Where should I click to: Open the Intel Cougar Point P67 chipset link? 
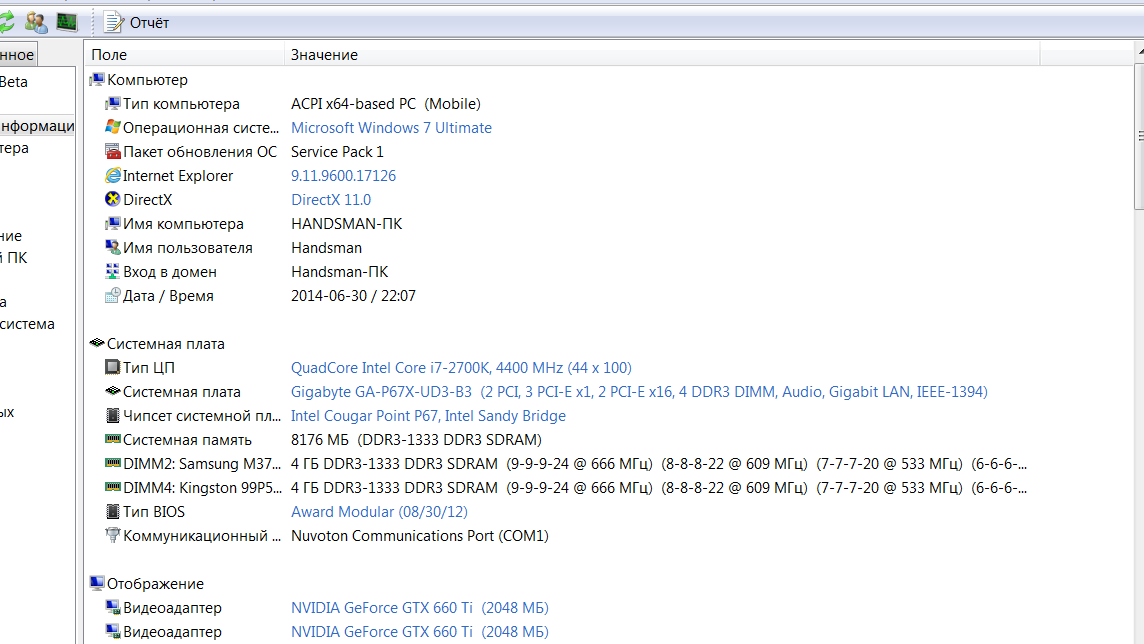coord(428,416)
